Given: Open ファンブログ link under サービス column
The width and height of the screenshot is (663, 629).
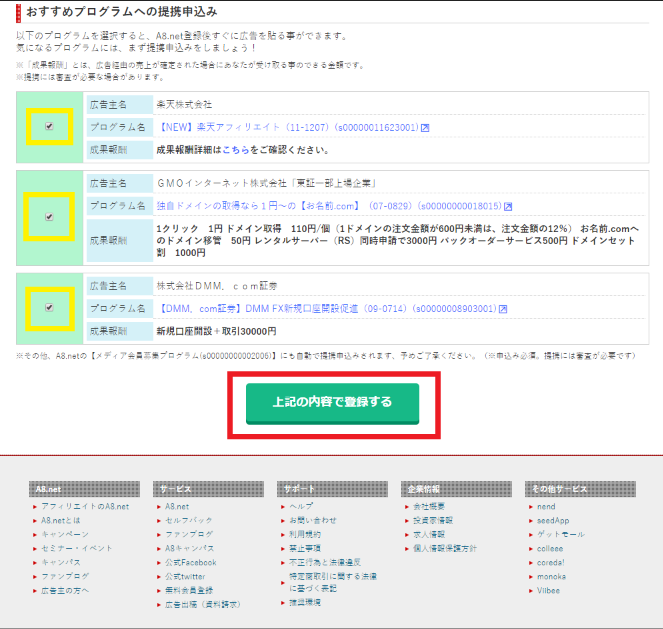Looking at the screenshot, I should click(x=189, y=534).
